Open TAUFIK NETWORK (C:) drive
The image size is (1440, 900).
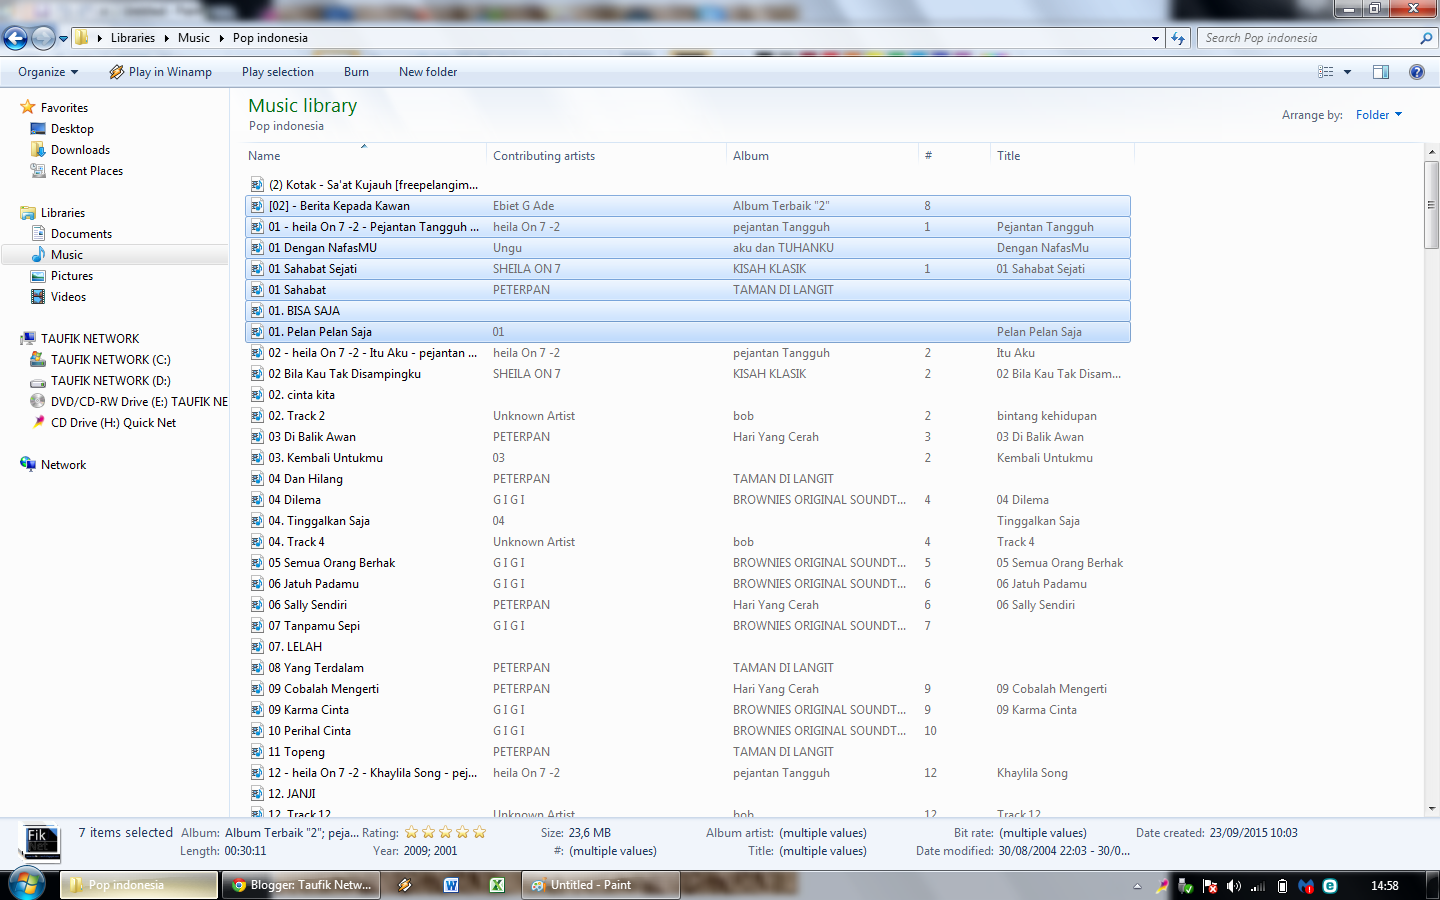tap(110, 360)
